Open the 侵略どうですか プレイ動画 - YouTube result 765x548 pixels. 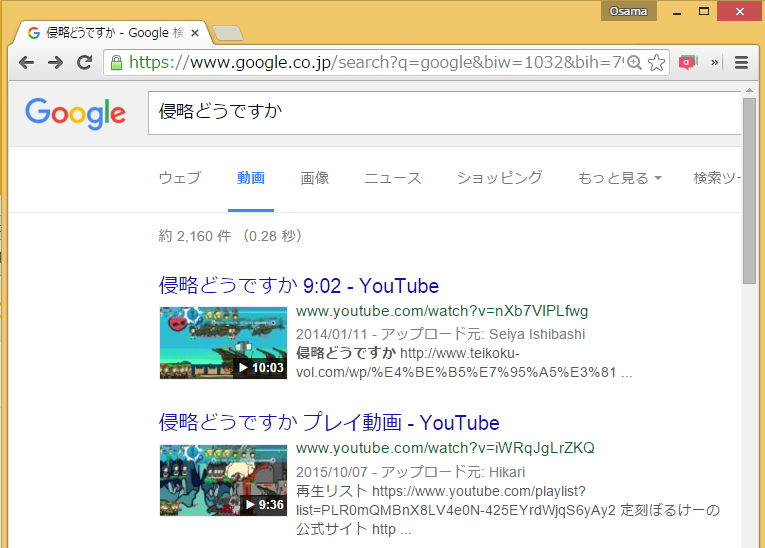(x=329, y=423)
